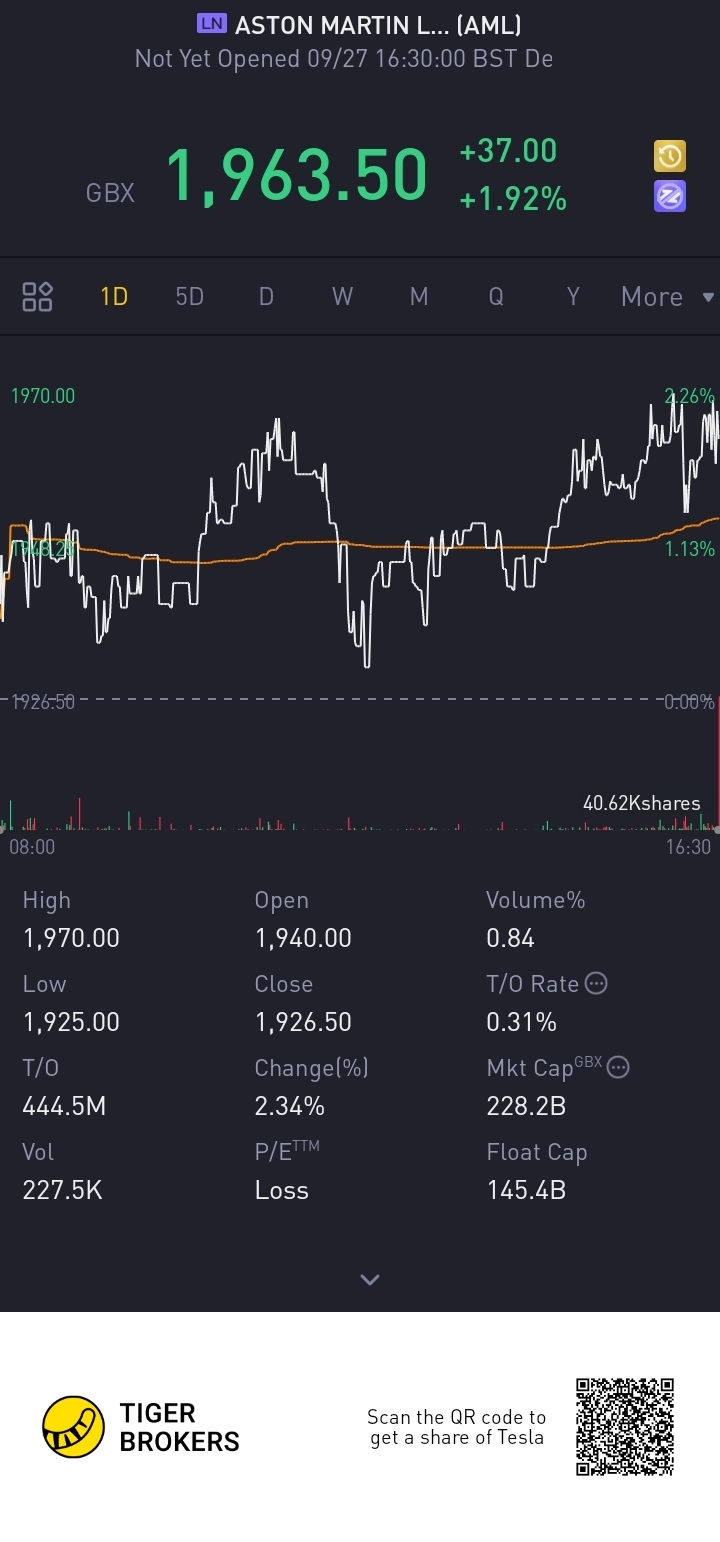
Task: Select the 1D chart tab
Action: pos(114,297)
